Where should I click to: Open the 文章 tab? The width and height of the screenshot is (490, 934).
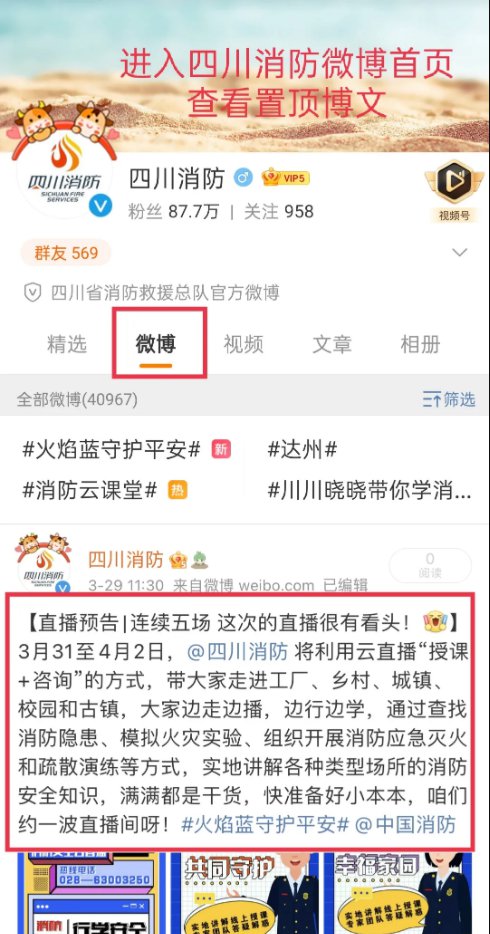pyautogui.click(x=332, y=344)
